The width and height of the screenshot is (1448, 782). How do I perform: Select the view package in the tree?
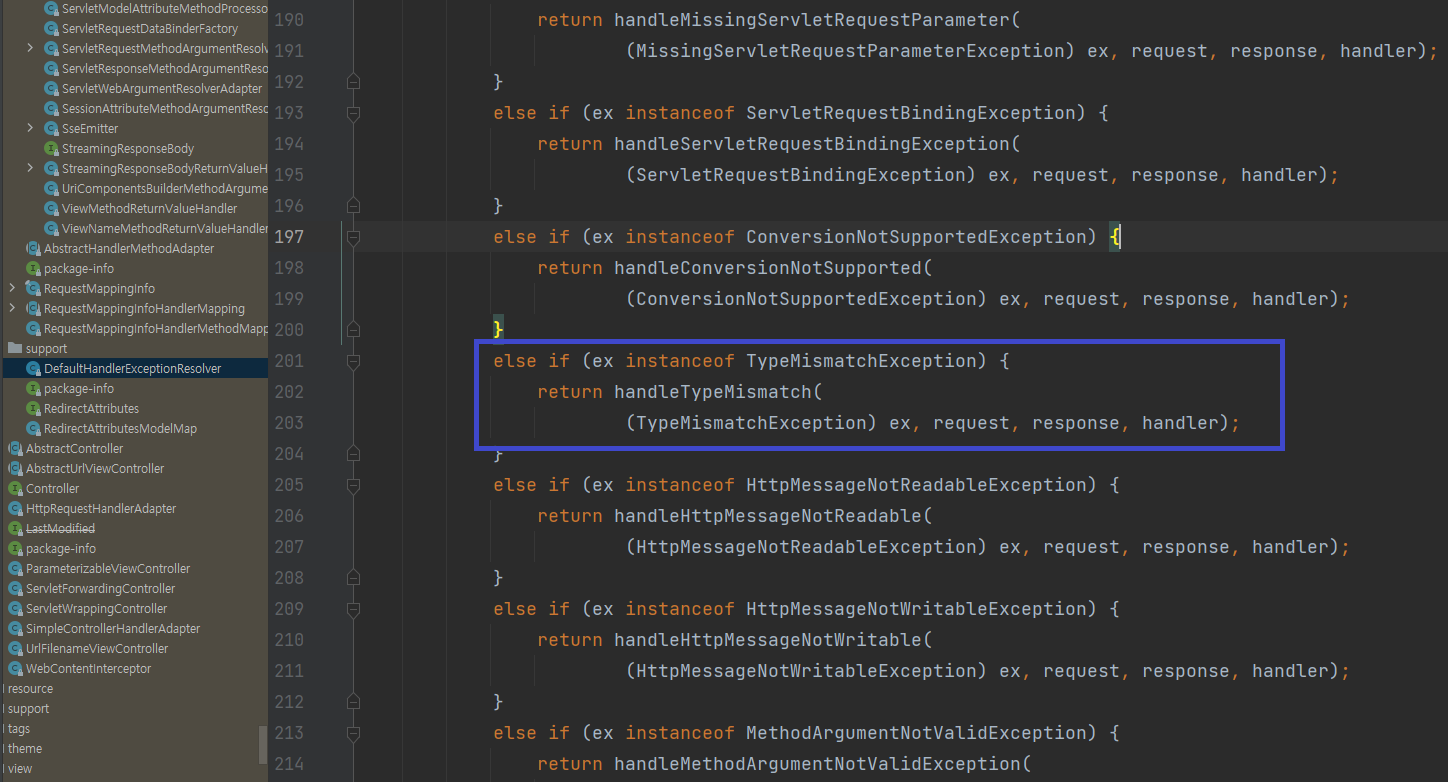coord(20,769)
